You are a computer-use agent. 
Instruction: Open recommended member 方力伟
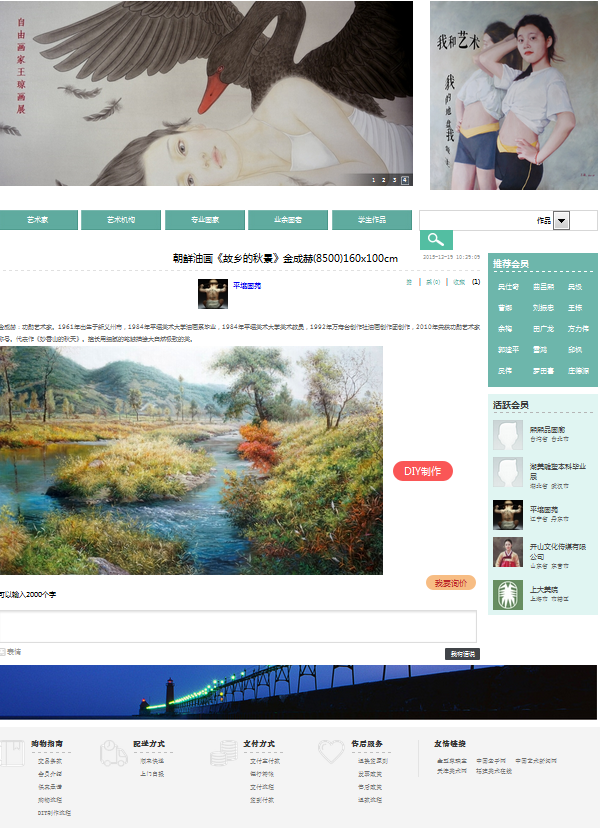coord(578,329)
